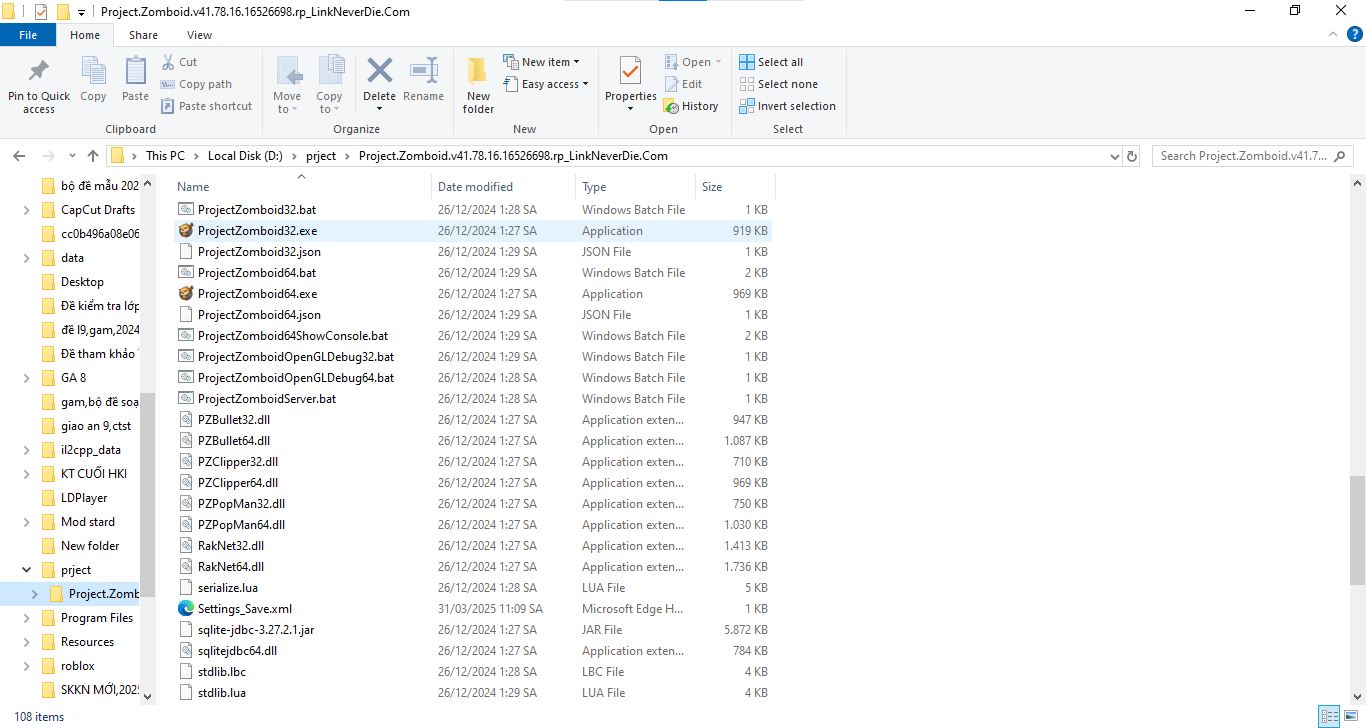
Task: Open the New item dropdown
Action: [544, 61]
